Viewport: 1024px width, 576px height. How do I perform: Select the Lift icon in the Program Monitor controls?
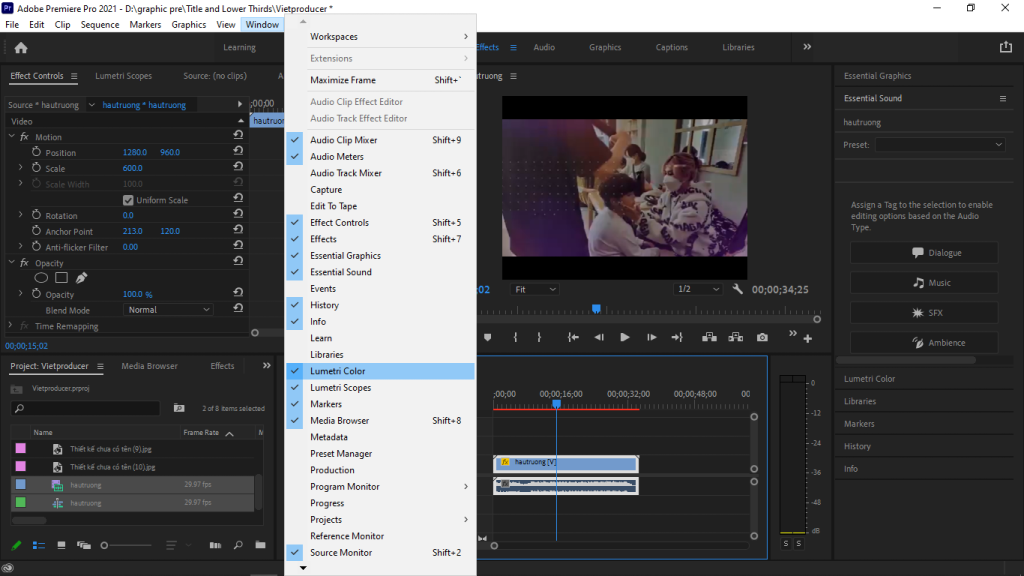(x=709, y=338)
